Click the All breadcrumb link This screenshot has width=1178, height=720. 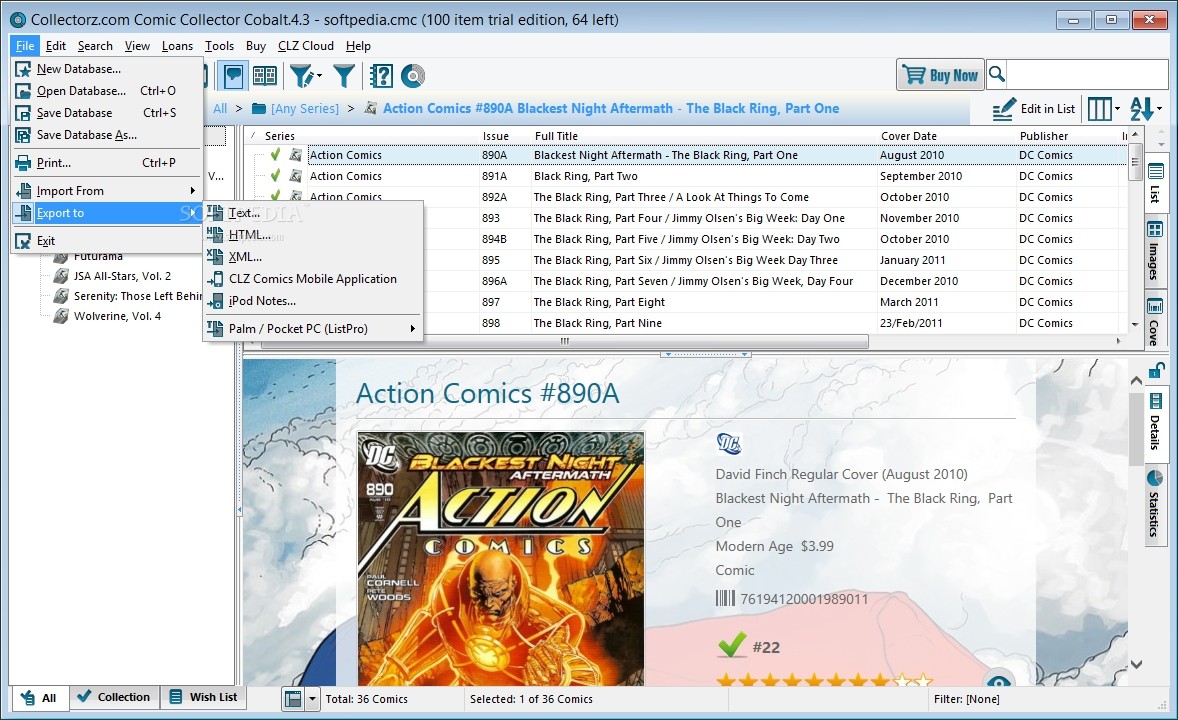click(220, 108)
